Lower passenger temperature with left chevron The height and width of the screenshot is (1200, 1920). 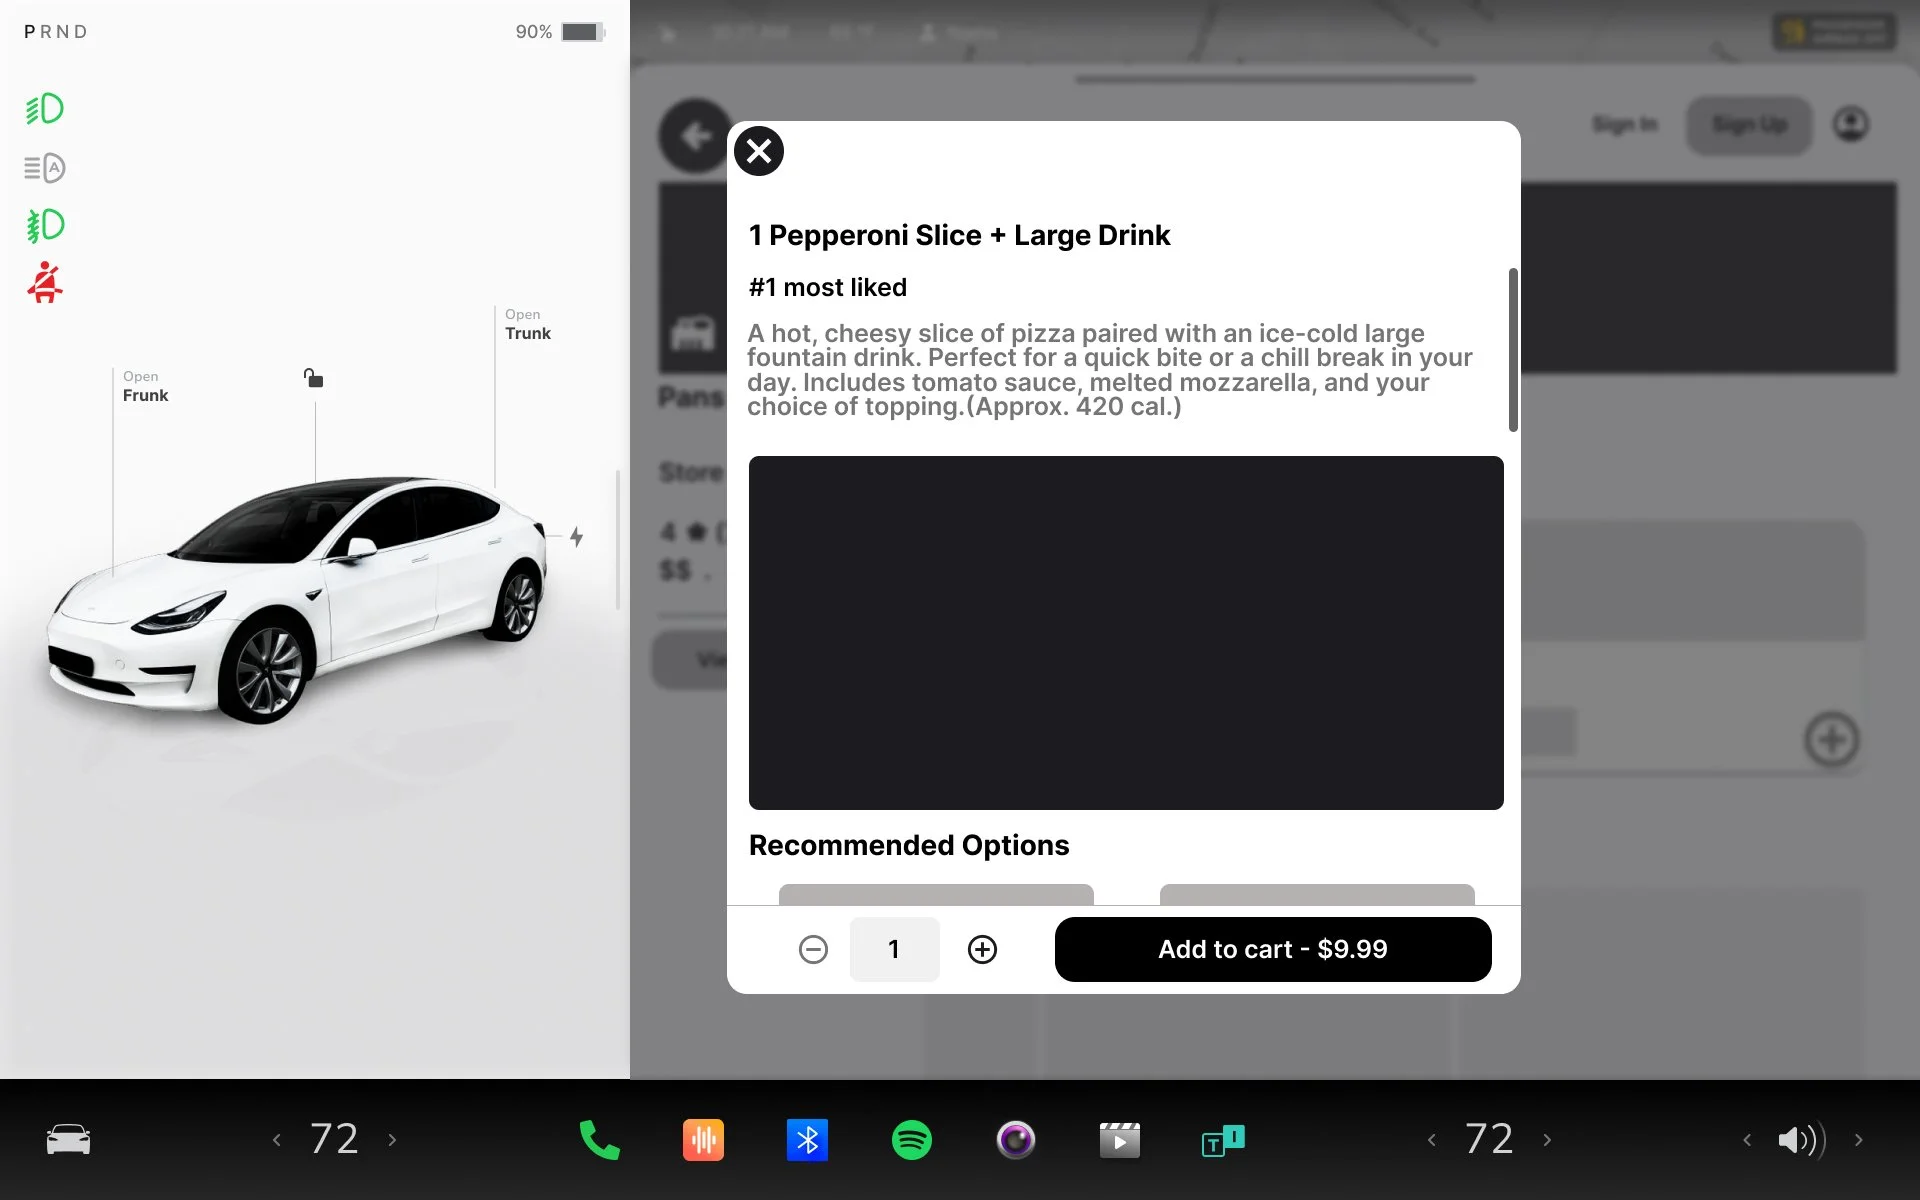(x=1431, y=1140)
